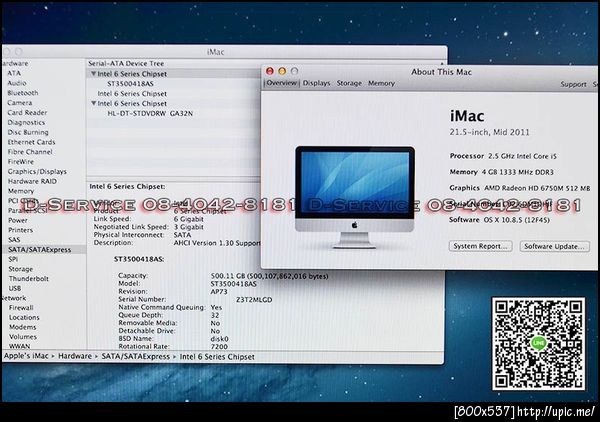This screenshot has width=600, height=422.
Task: Select Power in the sidebar
Action: coord(18,220)
